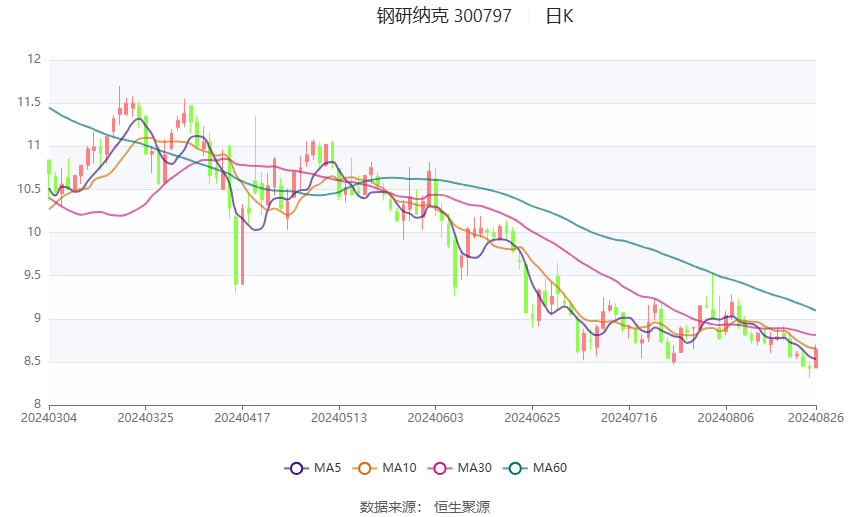Click the 9.5 y-axis price label

pos(32,275)
